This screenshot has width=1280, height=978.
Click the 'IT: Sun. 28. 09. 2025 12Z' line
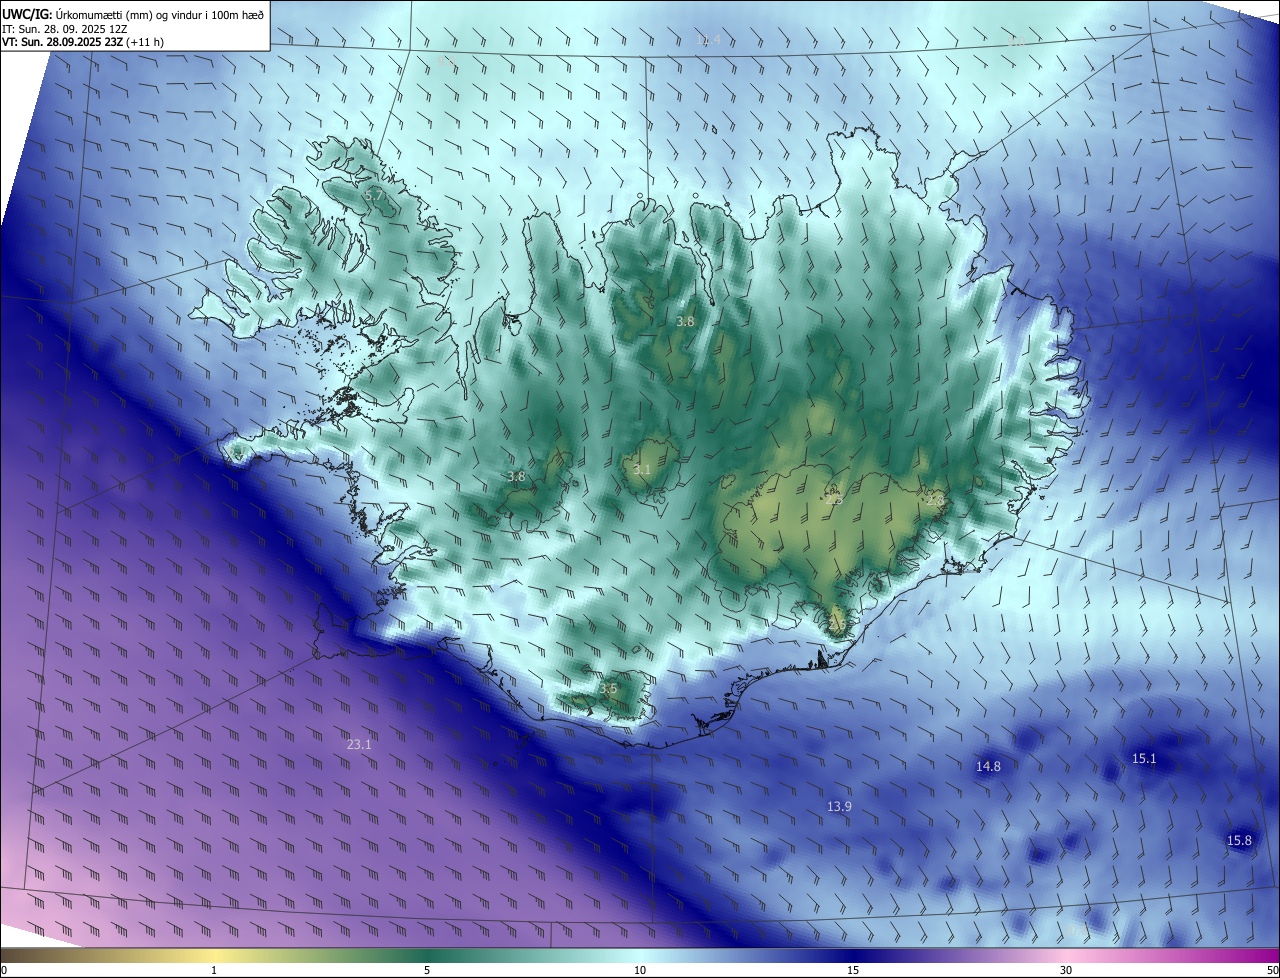66,28
